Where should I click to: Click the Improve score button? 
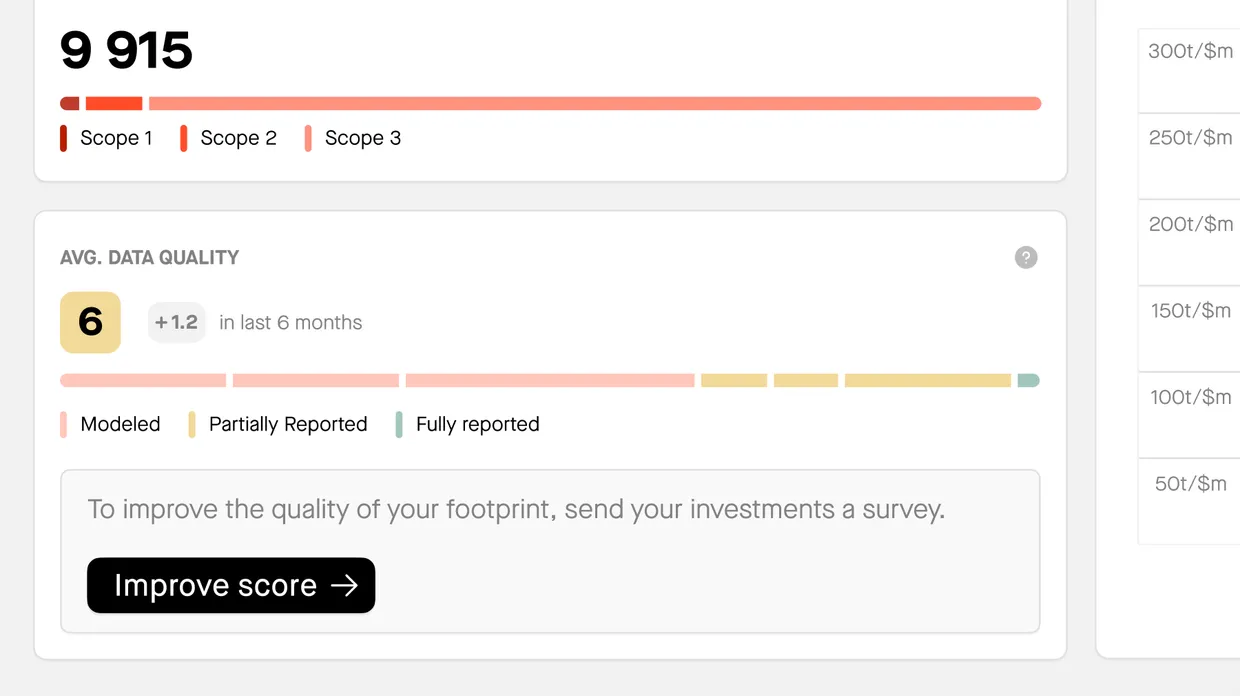coord(231,585)
